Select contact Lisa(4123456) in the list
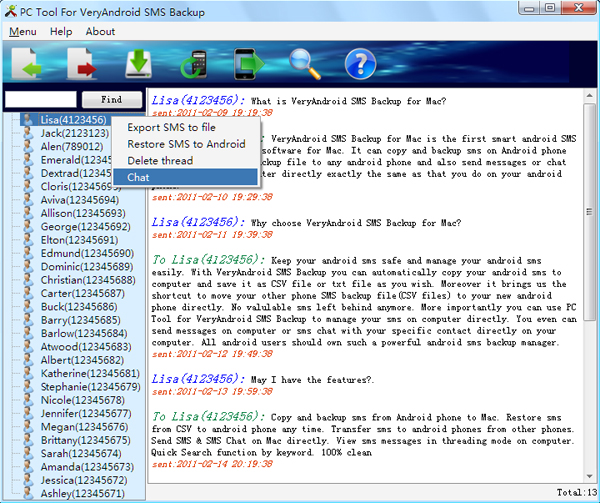Image resolution: width=600 pixels, height=503 pixels. click(x=73, y=120)
